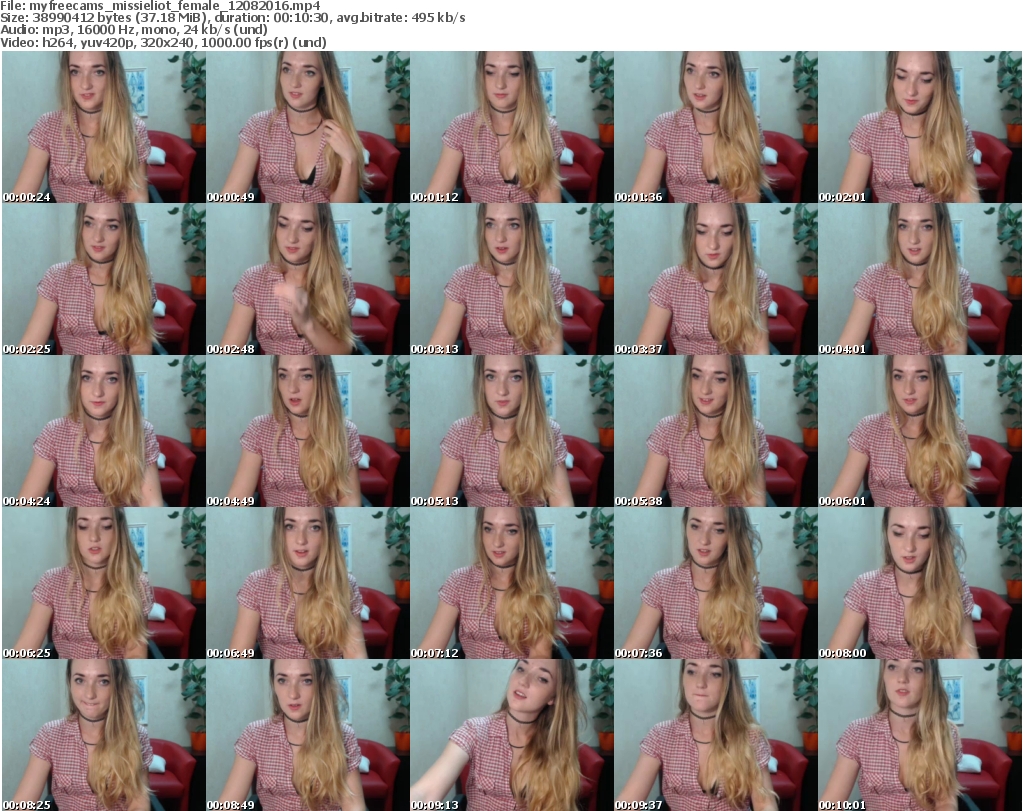This screenshot has height=811, width=1024.
Task: Choose the thumbnail at 00:09:37
Action: [x=716, y=735]
